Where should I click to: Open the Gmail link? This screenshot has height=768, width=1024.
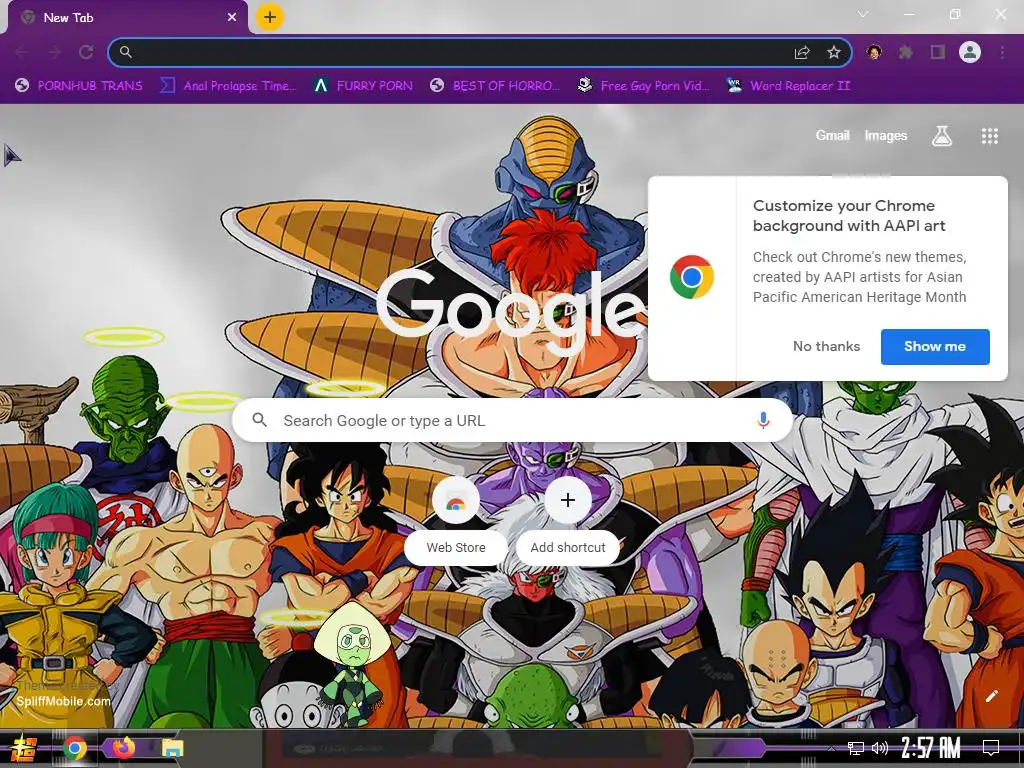pos(833,135)
